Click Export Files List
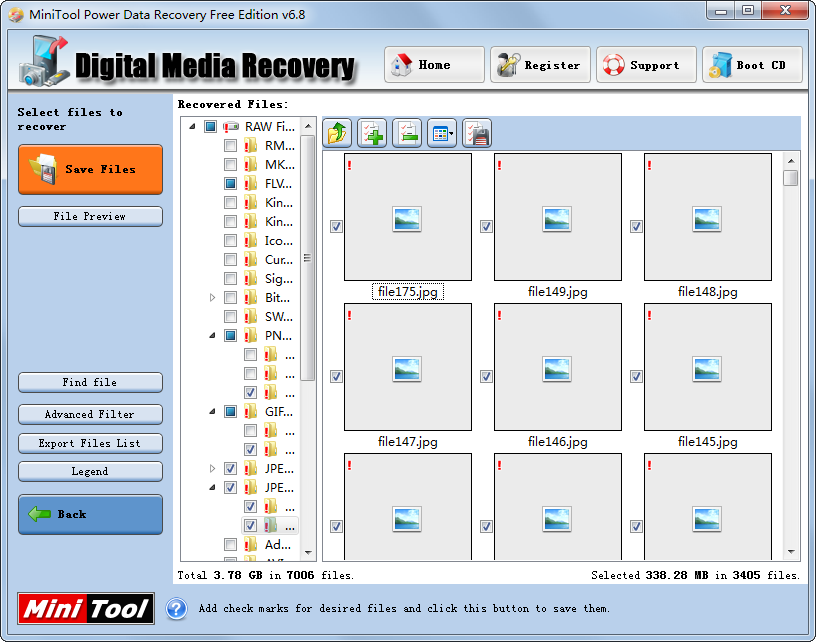This screenshot has width=816, height=642. click(x=91, y=443)
